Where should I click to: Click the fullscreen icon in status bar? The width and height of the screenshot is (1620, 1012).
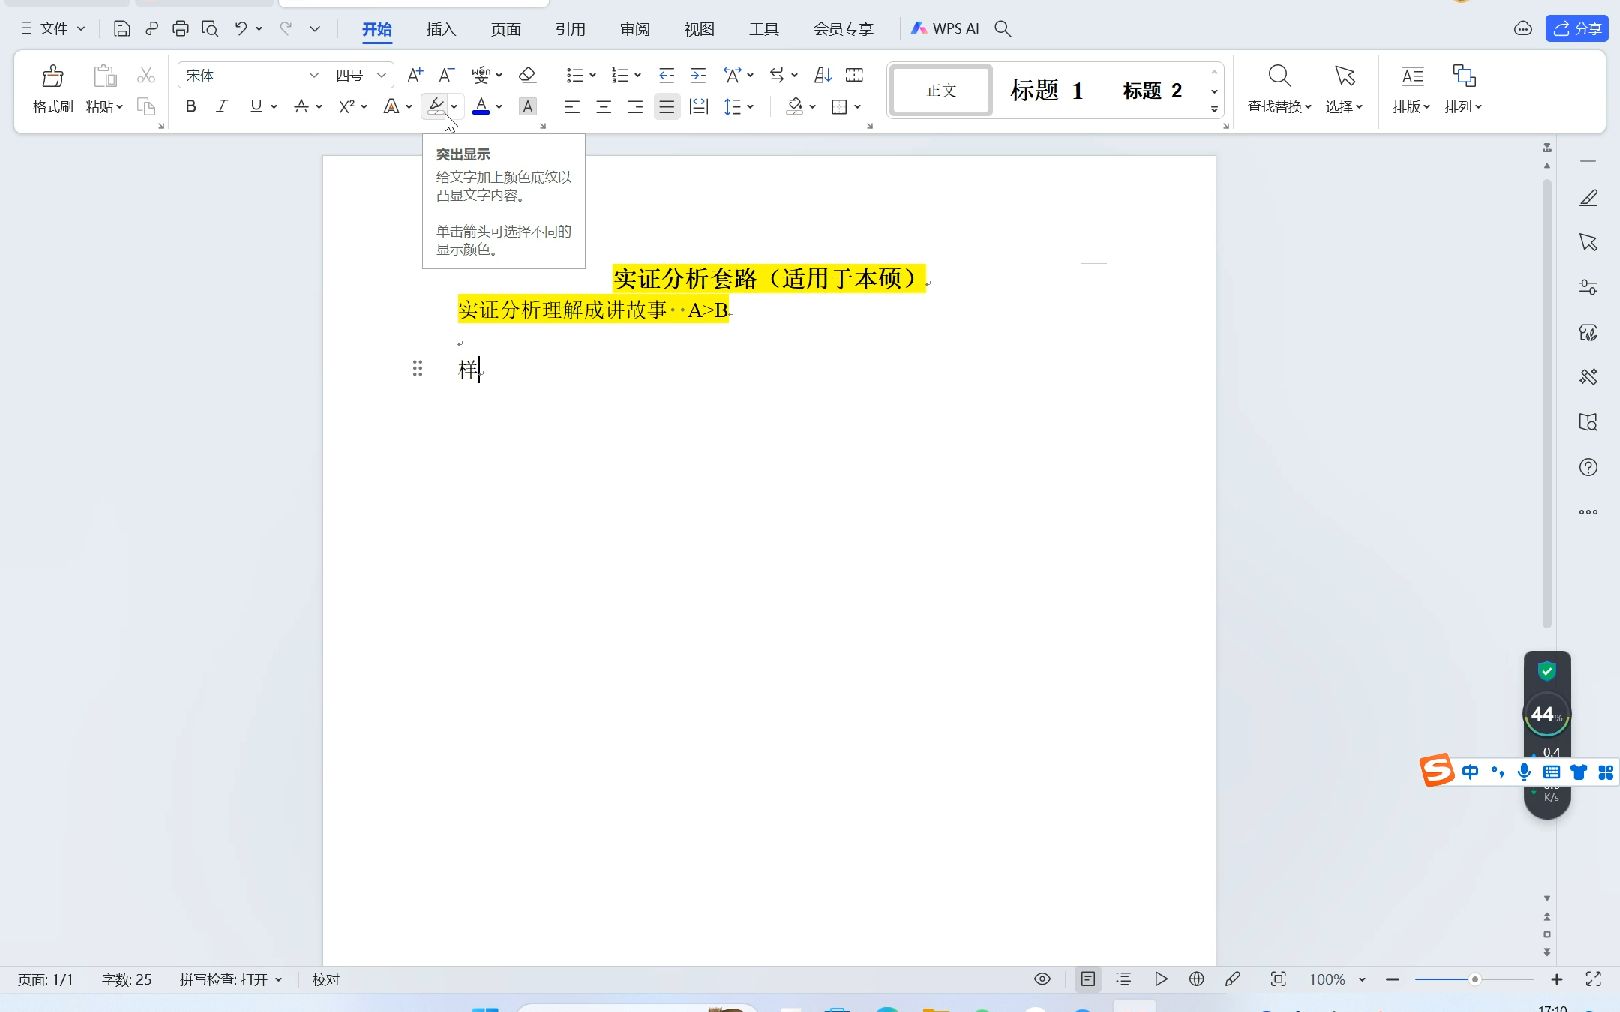pyautogui.click(x=1593, y=979)
